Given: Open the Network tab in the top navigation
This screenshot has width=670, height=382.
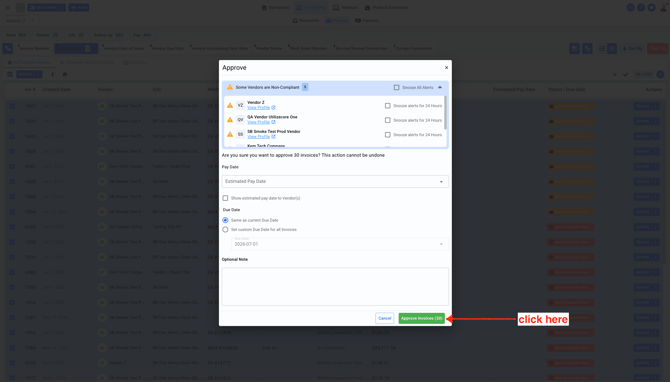Looking at the screenshot, I should tap(345, 8).
